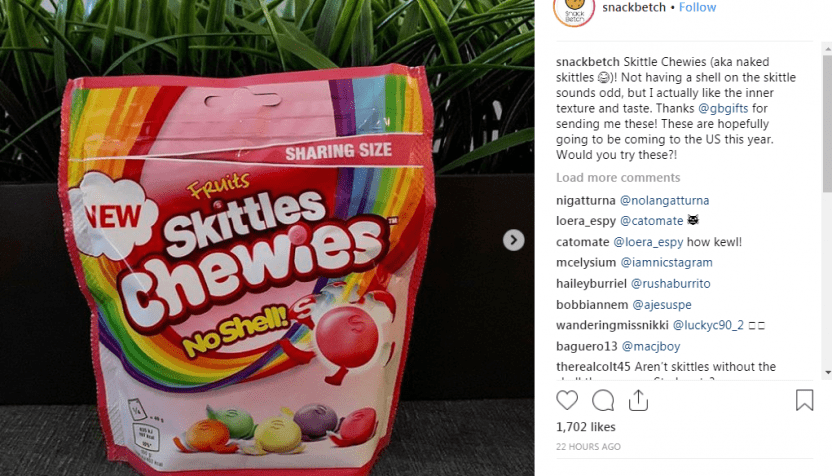Go to the next photo with the arrow
The image size is (832, 476).
tap(513, 240)
